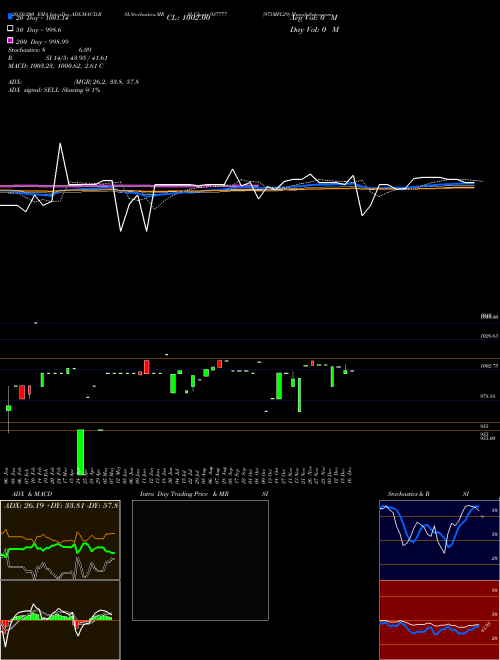Click the MACD values line '1003.23, 1000.62, 2.61'

click(56, 66)
